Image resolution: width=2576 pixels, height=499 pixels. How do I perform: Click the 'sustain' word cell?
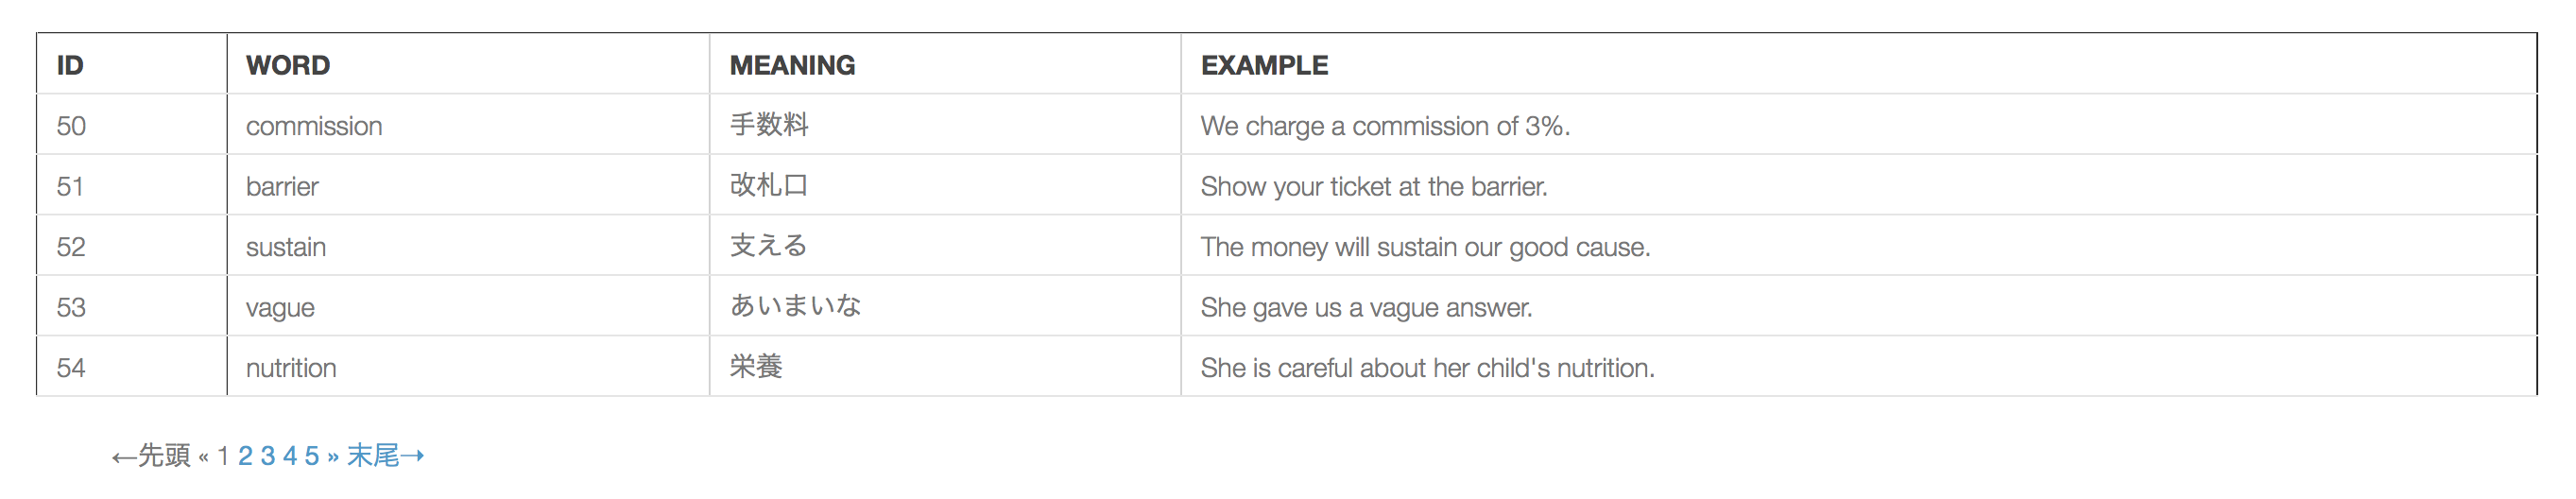pos(468,246)
